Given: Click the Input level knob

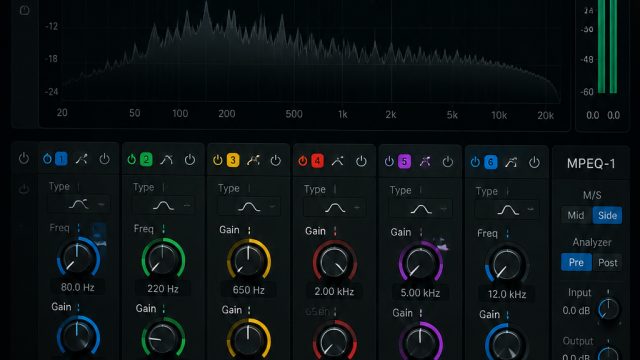Looking at the screenshot, I should (608, 308).
